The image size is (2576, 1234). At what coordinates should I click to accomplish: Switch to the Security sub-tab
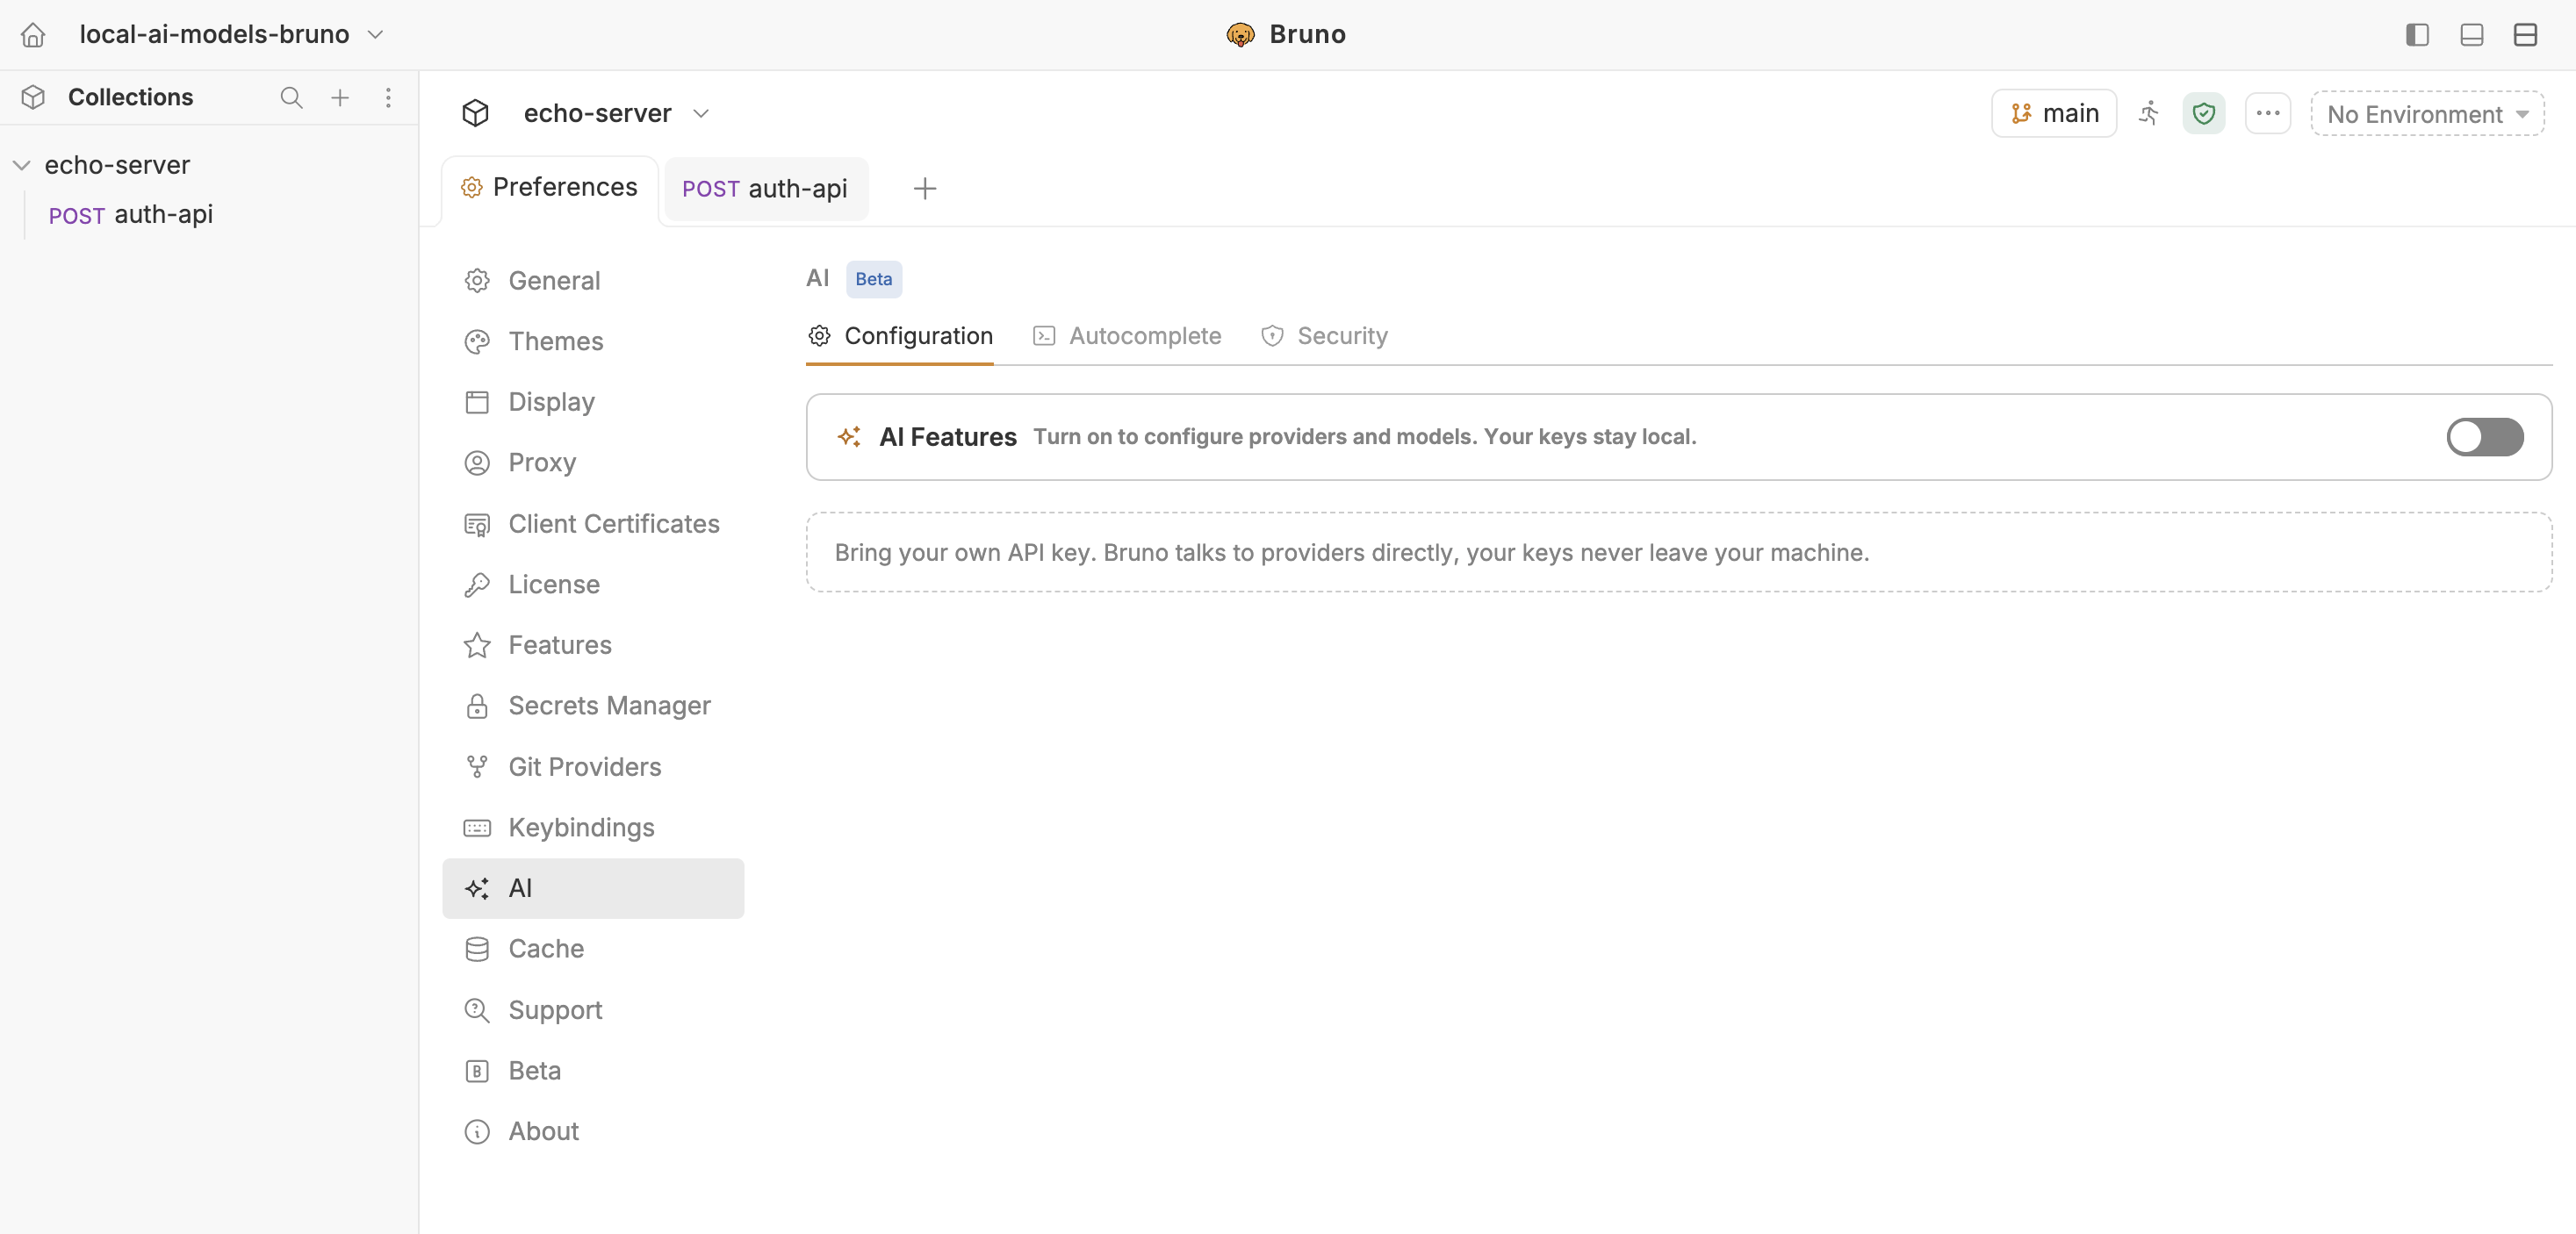tap(1324, 336)
